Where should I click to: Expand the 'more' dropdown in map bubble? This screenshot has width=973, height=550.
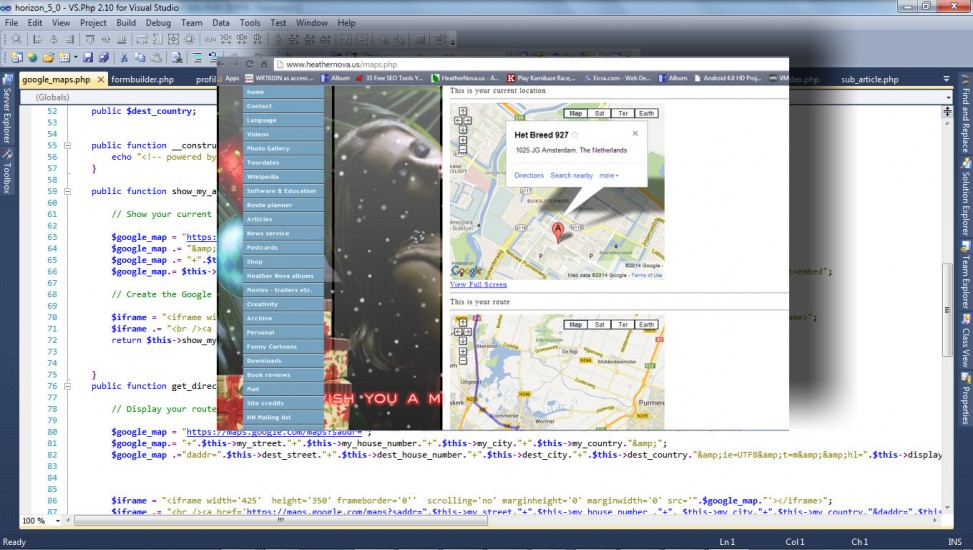(608, 176)
